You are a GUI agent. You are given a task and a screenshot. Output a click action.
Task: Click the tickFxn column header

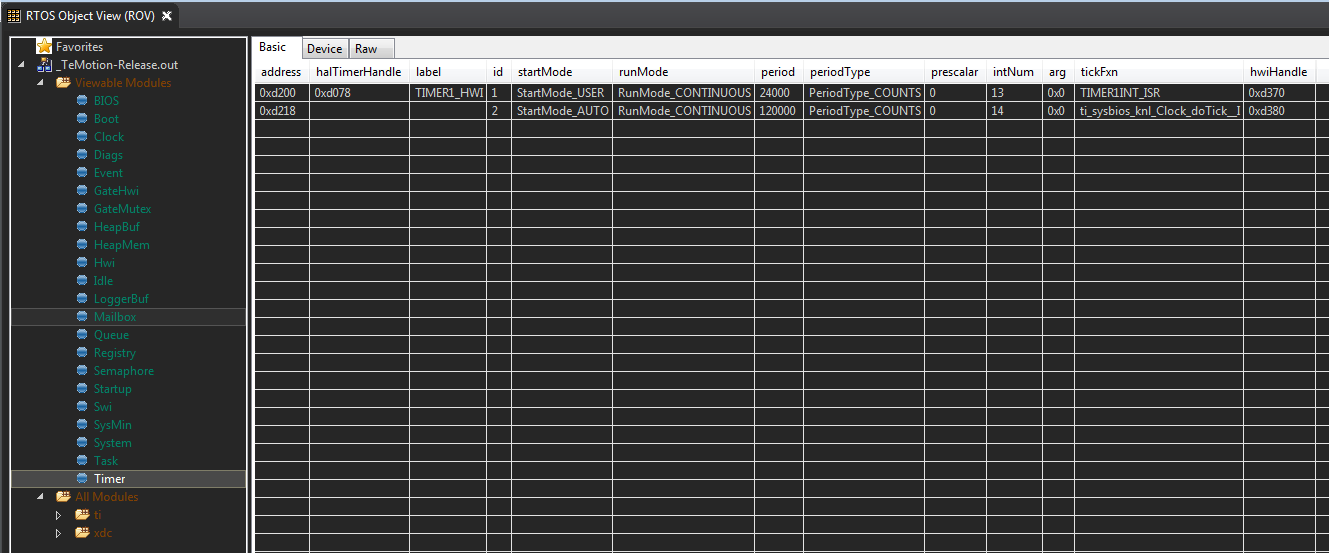pyautogui.click(x=1099, y=72)
